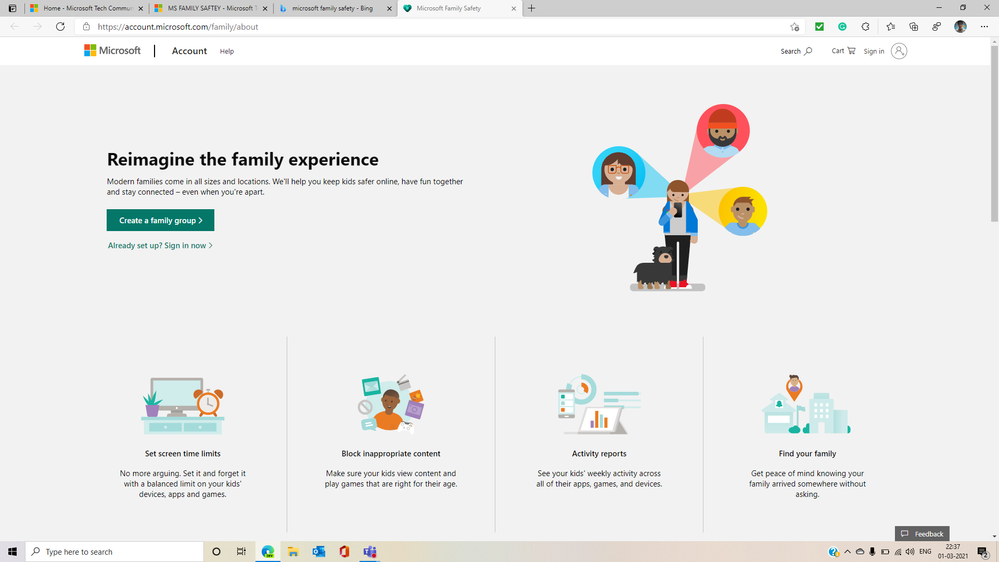
Task: Click the Find your family illustration
Action: click(x=807, y=404)
